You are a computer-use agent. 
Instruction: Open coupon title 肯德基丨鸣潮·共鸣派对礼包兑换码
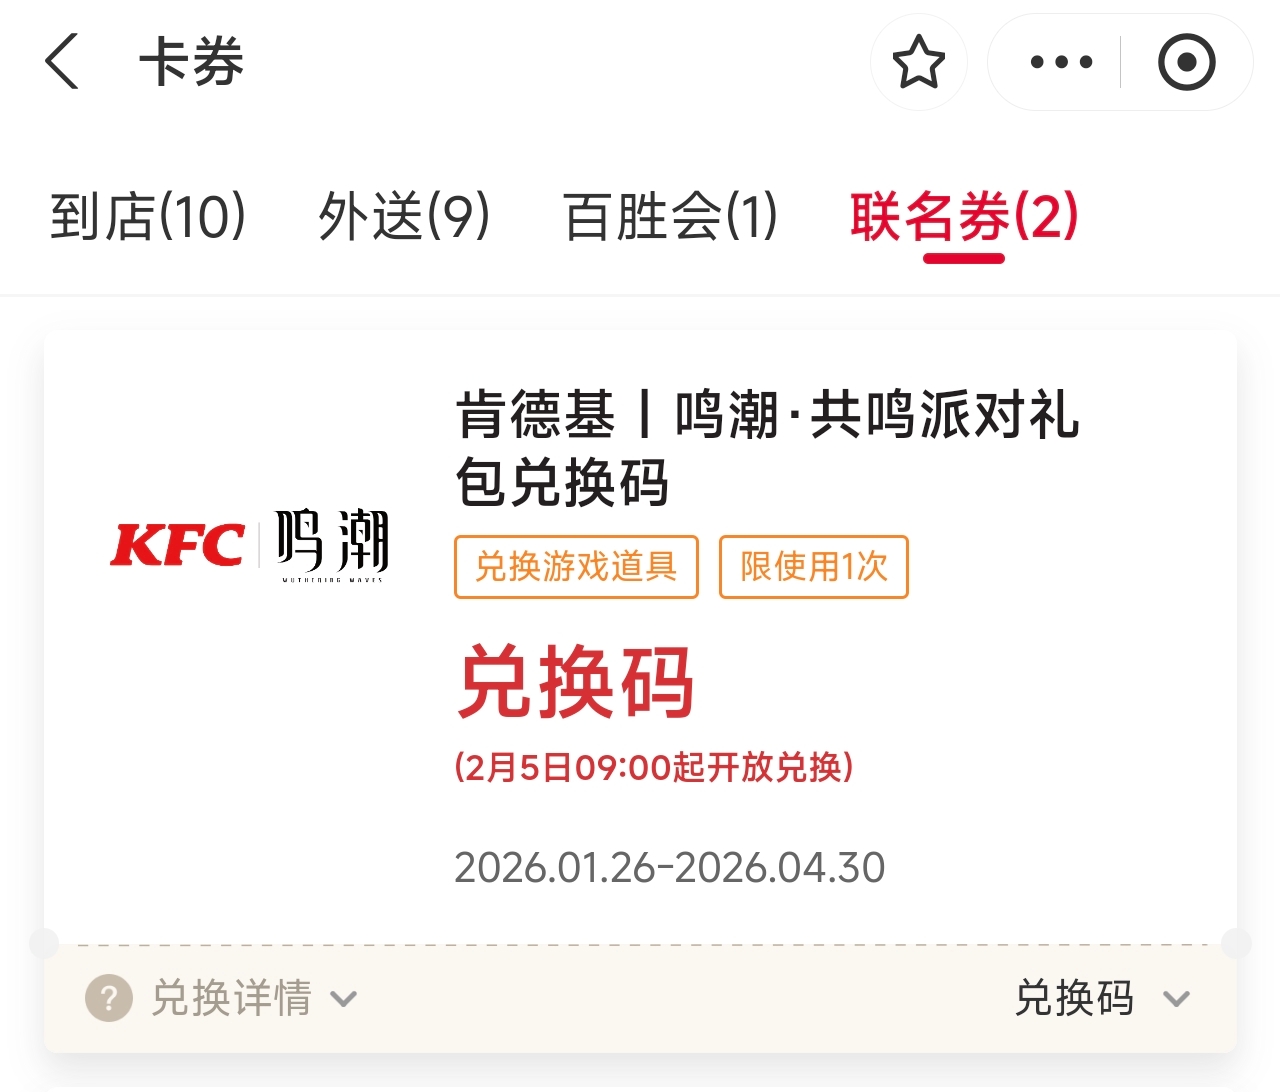(766, 447)
